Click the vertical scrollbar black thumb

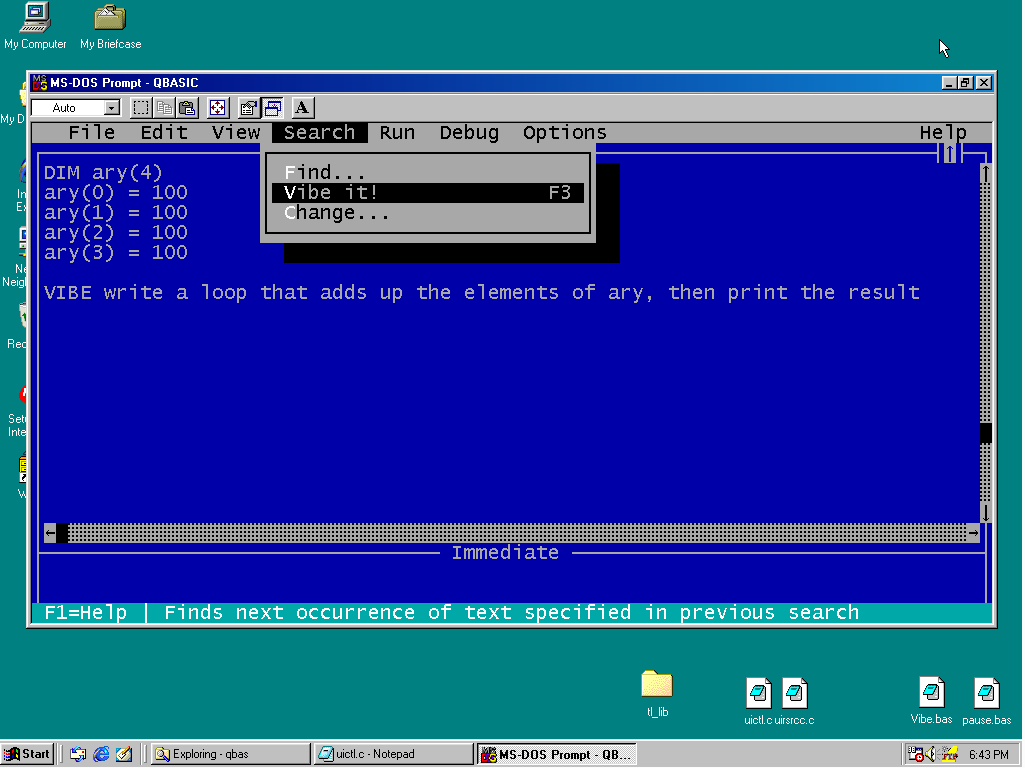coord(986,433)
